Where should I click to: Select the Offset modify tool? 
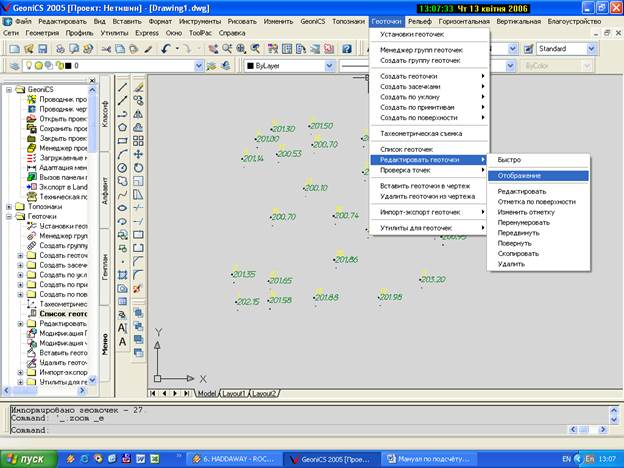coord(138,127)
